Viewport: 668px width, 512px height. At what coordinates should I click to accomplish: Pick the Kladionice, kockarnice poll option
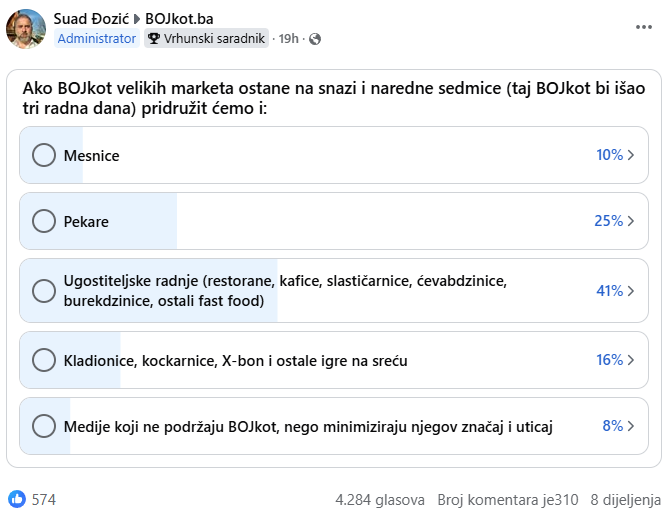click(44, 360)
